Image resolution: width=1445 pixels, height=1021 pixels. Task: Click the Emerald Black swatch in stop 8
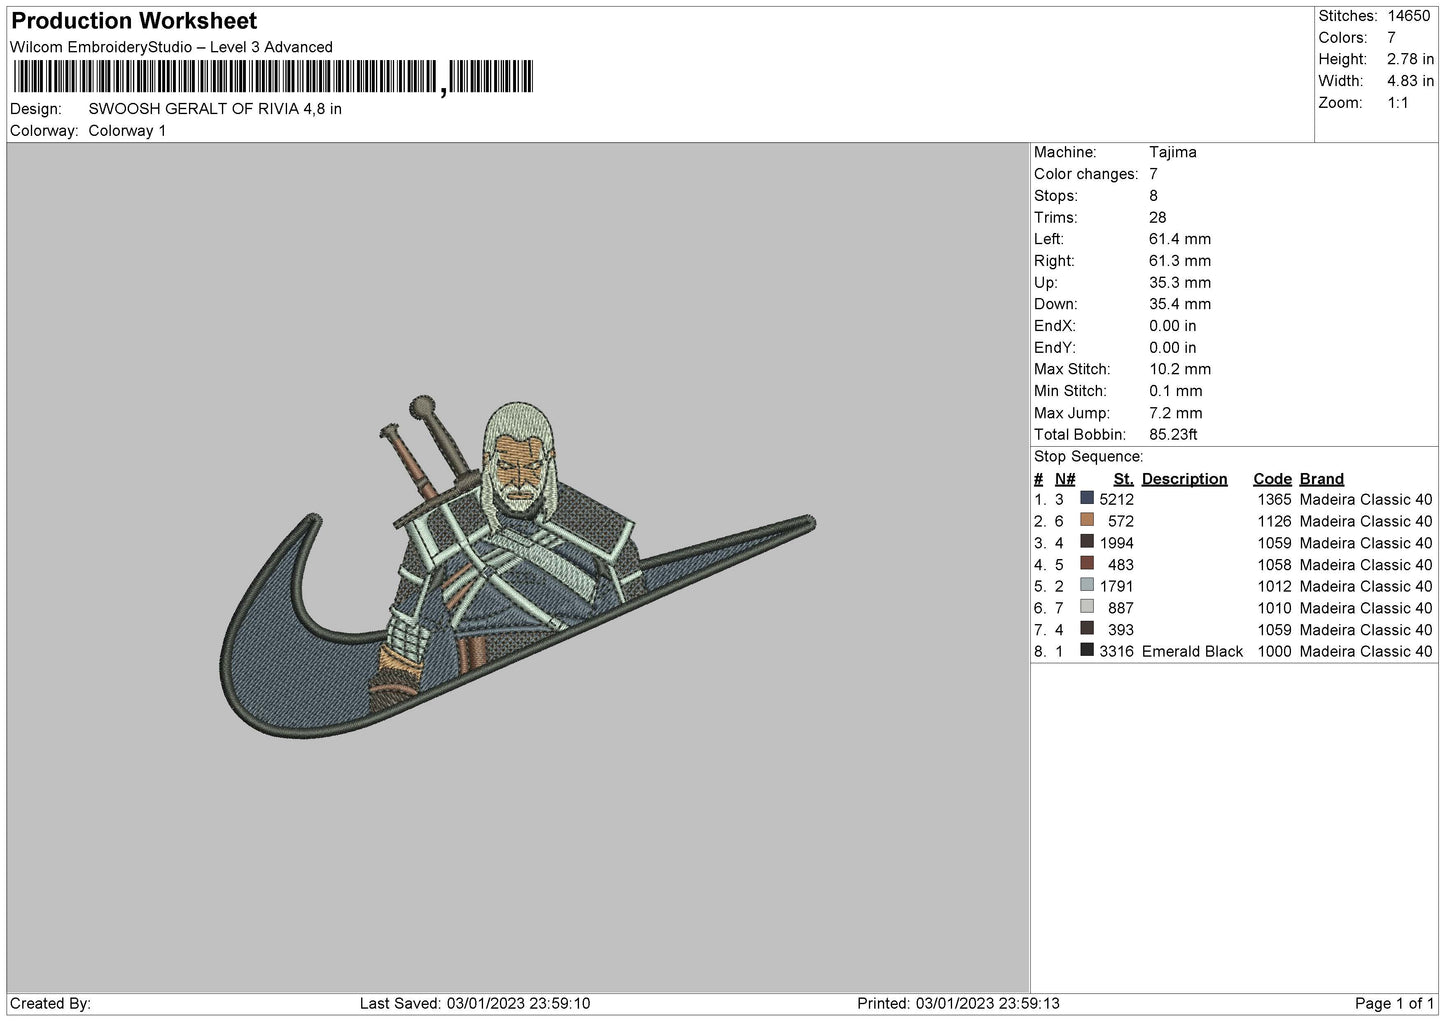point(1087,650)
